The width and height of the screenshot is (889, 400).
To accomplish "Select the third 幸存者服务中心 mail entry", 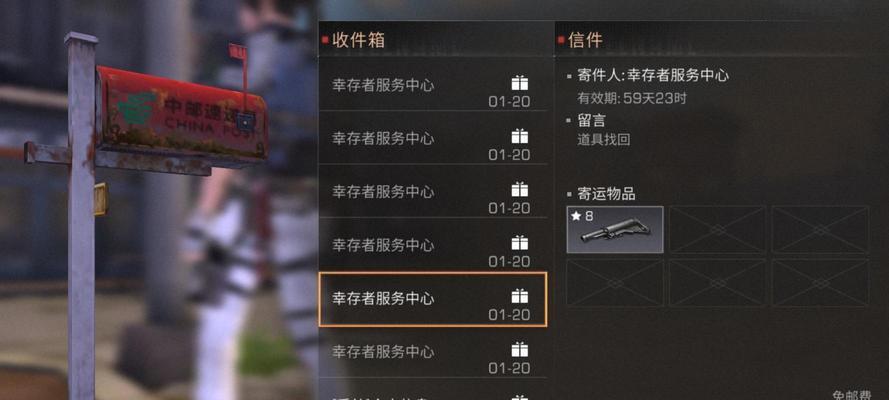I will coord(433,190).
